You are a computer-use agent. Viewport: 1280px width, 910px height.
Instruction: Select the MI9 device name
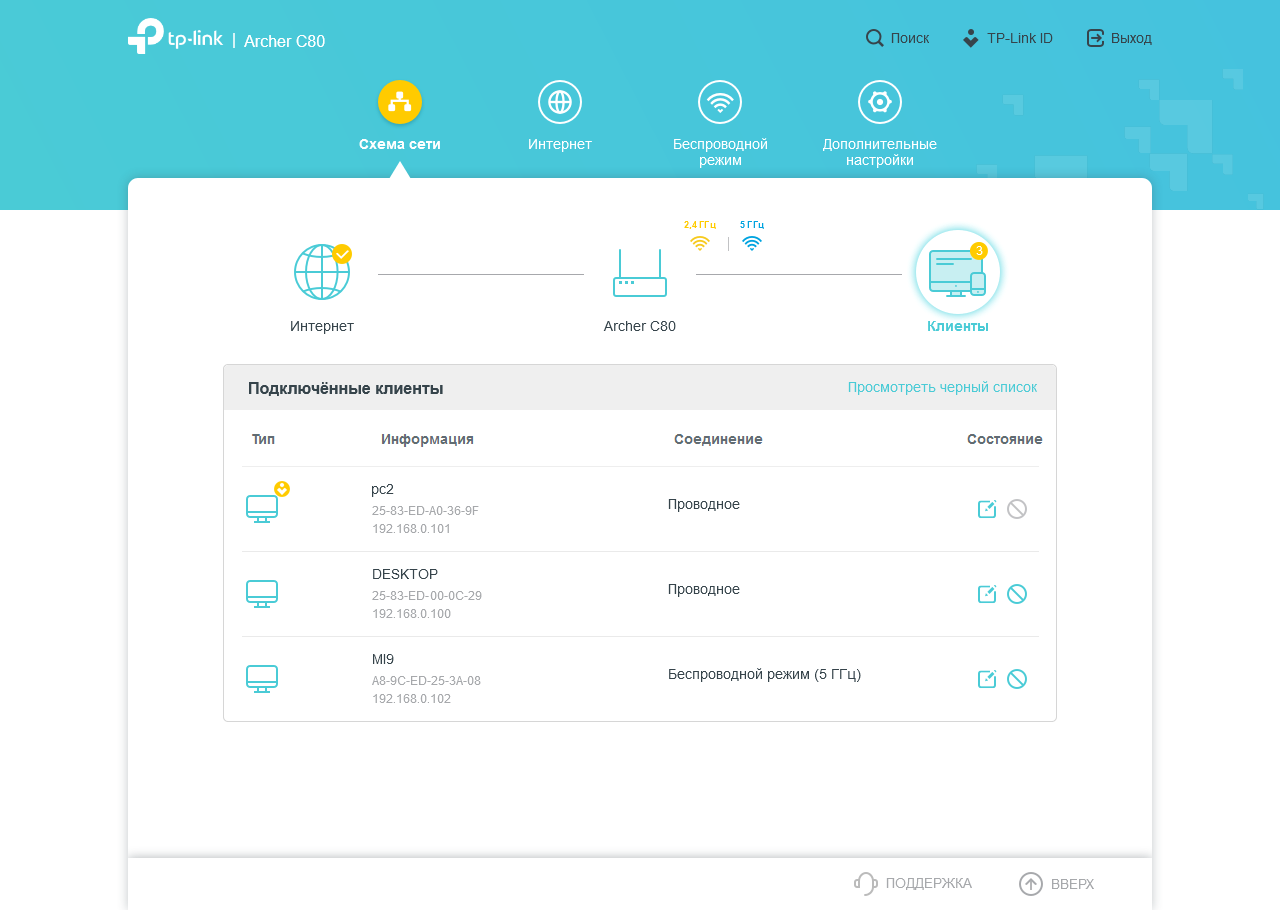(x=383, y=659)
